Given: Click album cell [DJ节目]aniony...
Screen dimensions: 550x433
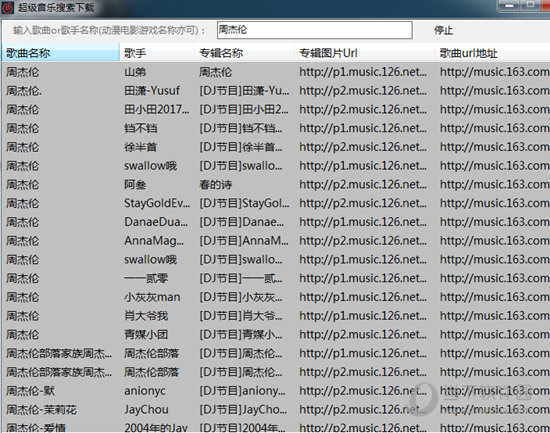Looking at the screenshot, I should click(242, 391).
